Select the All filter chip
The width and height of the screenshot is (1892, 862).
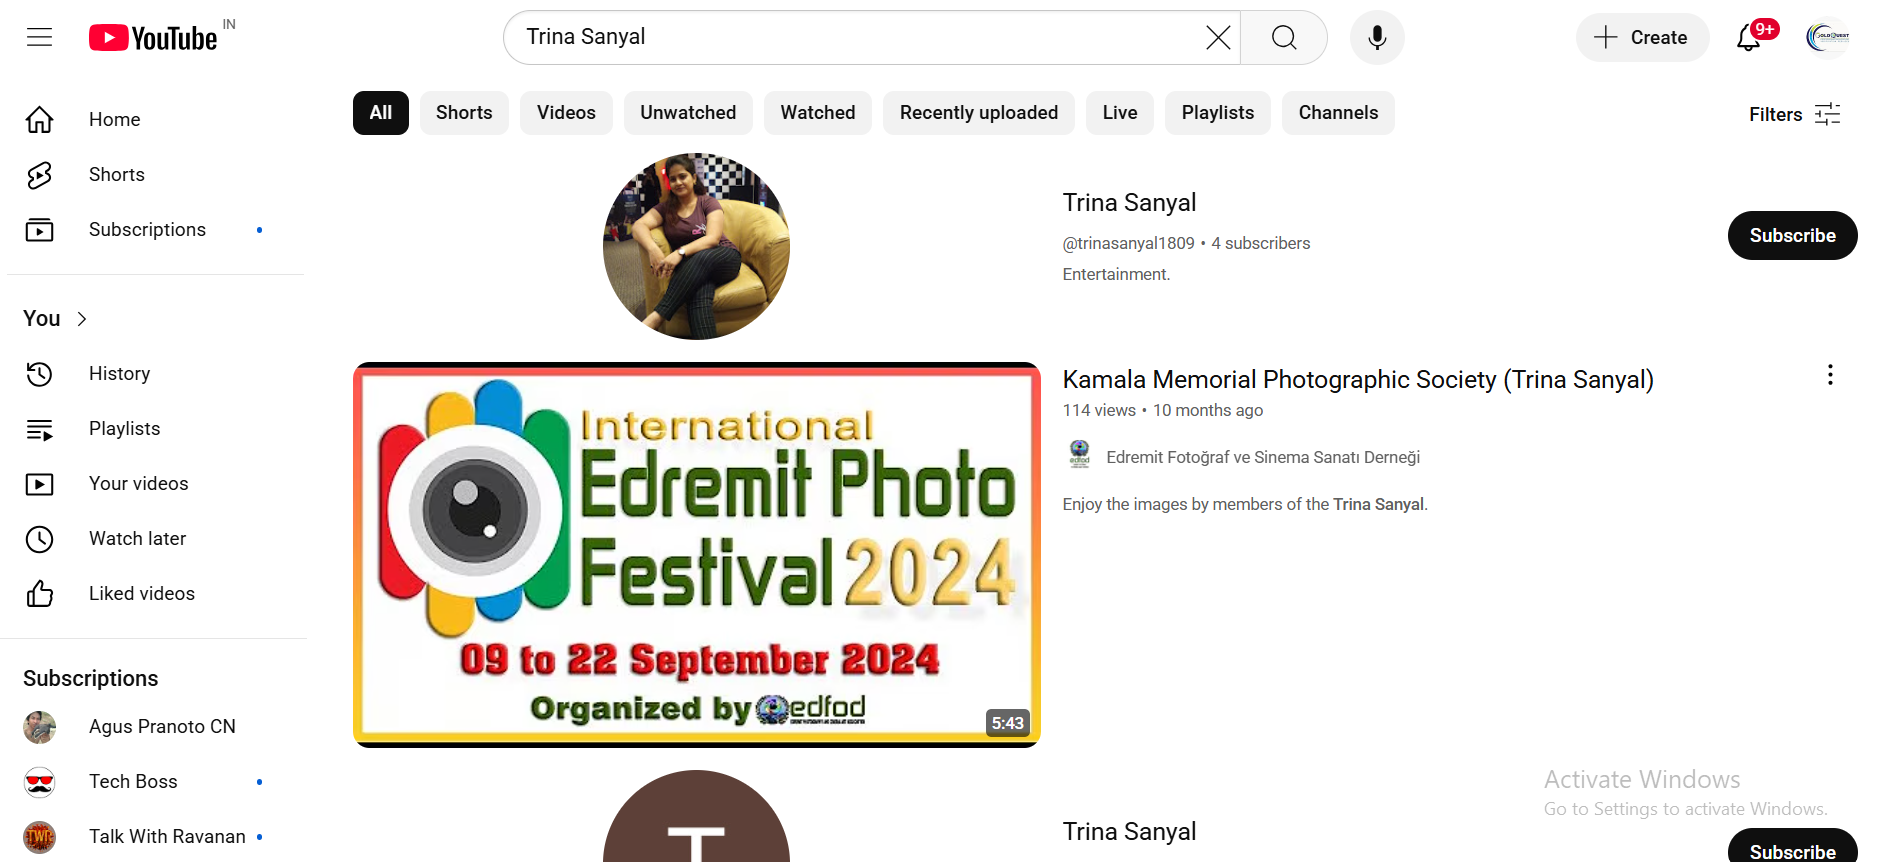(381, 113)
